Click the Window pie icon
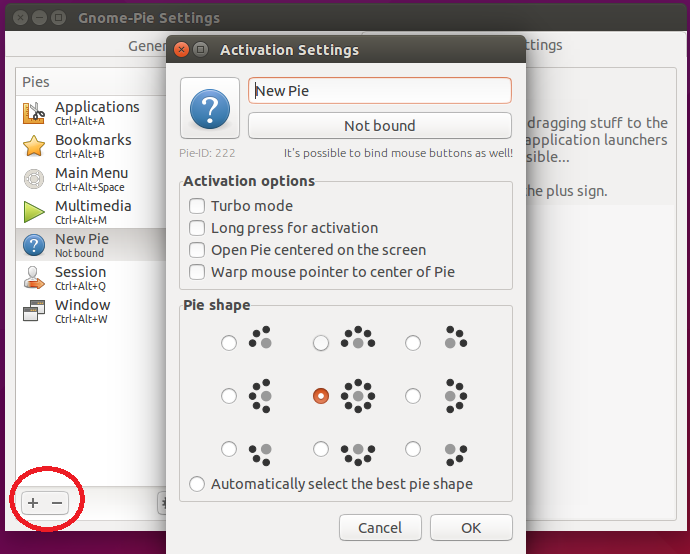690x554 pixels. pyautogui.click(x=34, y=311)
